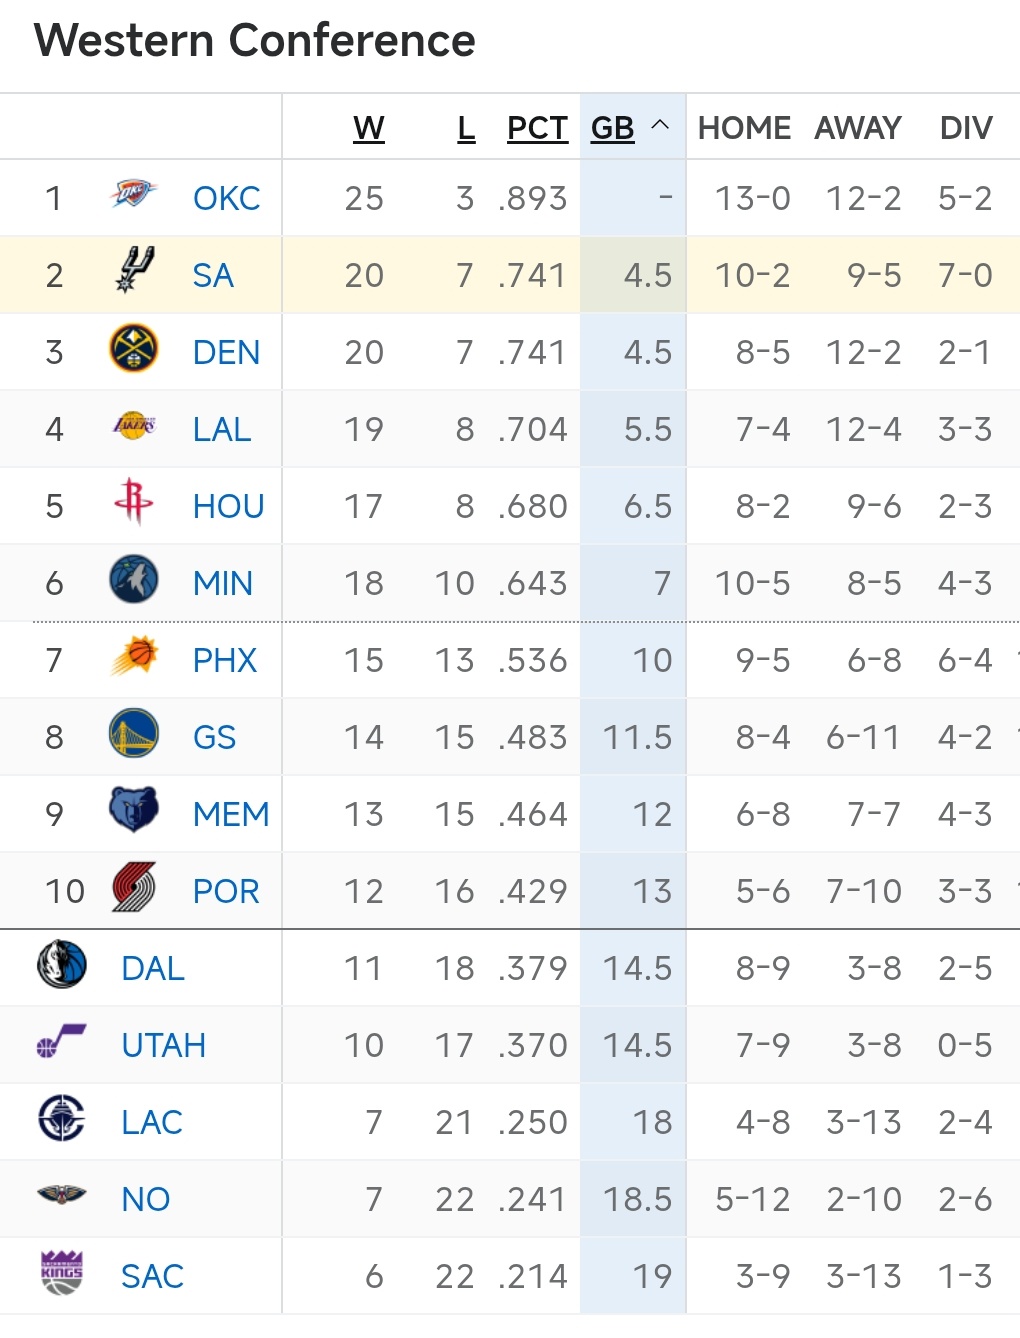Sort by GB column header

(612, 128)
